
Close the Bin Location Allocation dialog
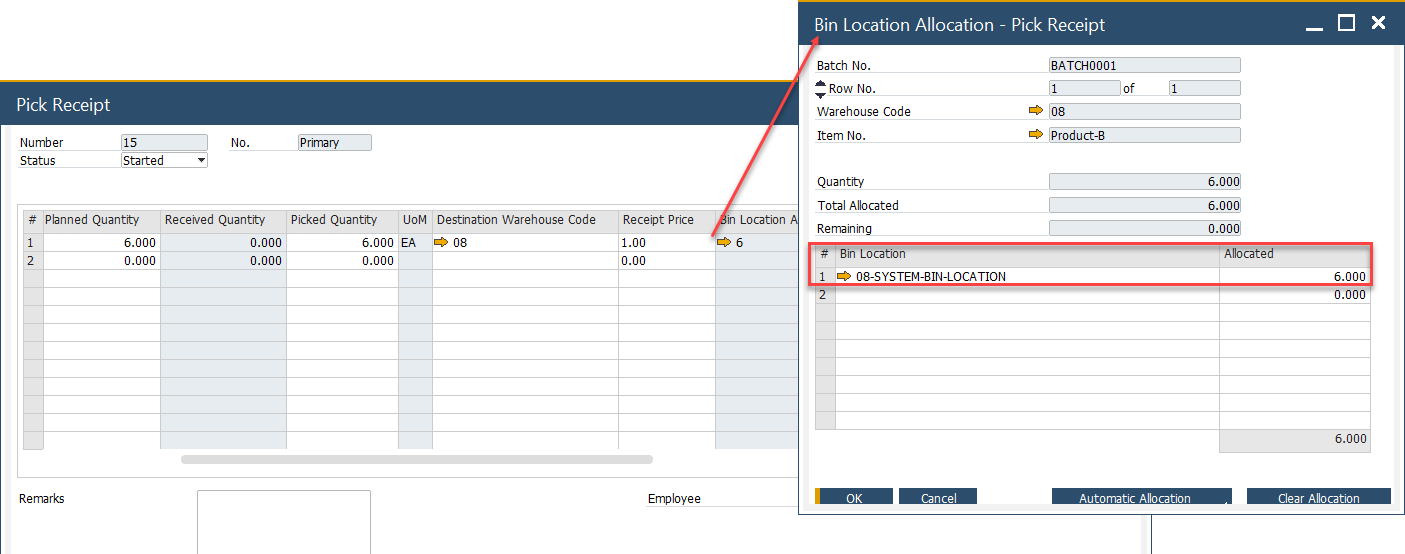tap(1378, 23)
